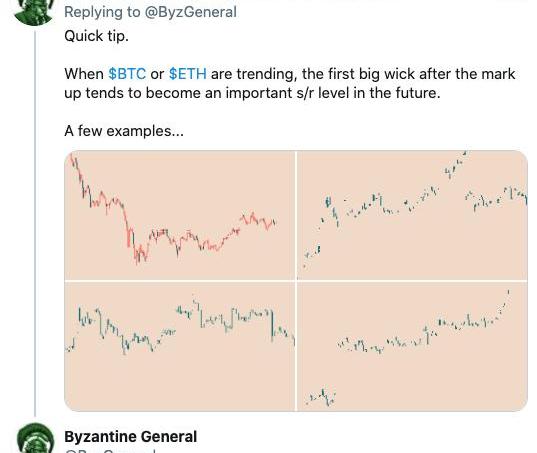View the bottom-left ranging chart image

(x=179, y=347)
